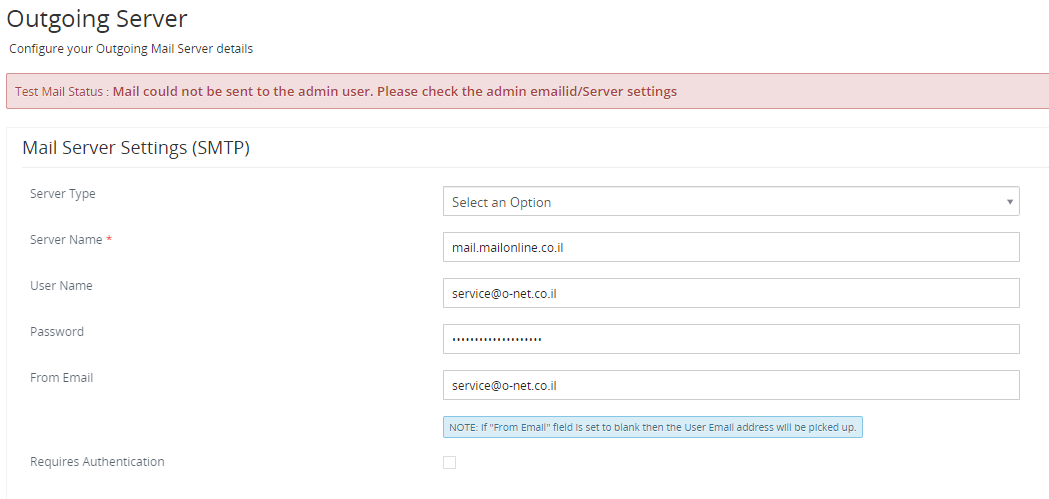The height and width of the screenshot is (499, 1049).
Task: Click the Test Mail Status label in banner
Action: tap(62, 92)
